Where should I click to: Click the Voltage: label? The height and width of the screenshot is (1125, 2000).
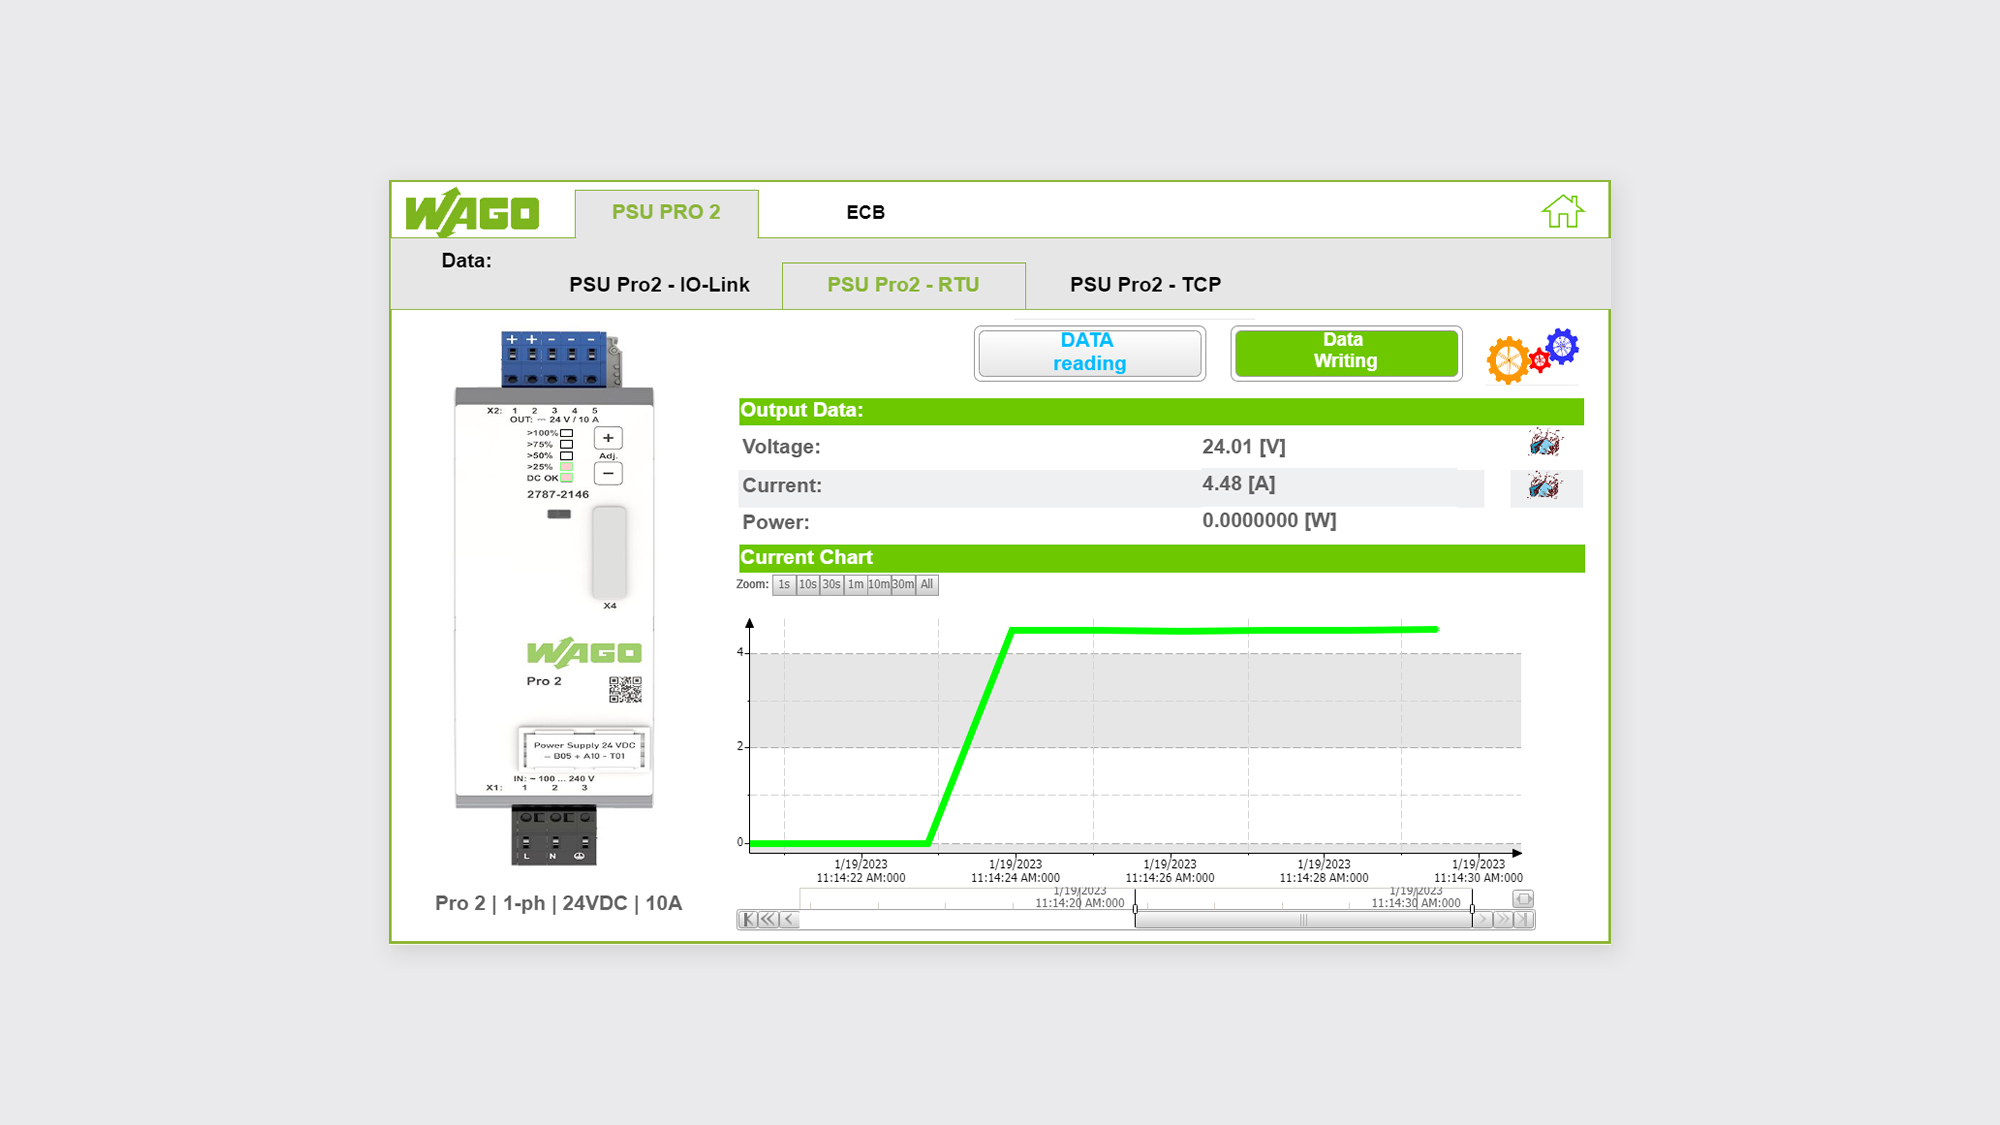781,447
